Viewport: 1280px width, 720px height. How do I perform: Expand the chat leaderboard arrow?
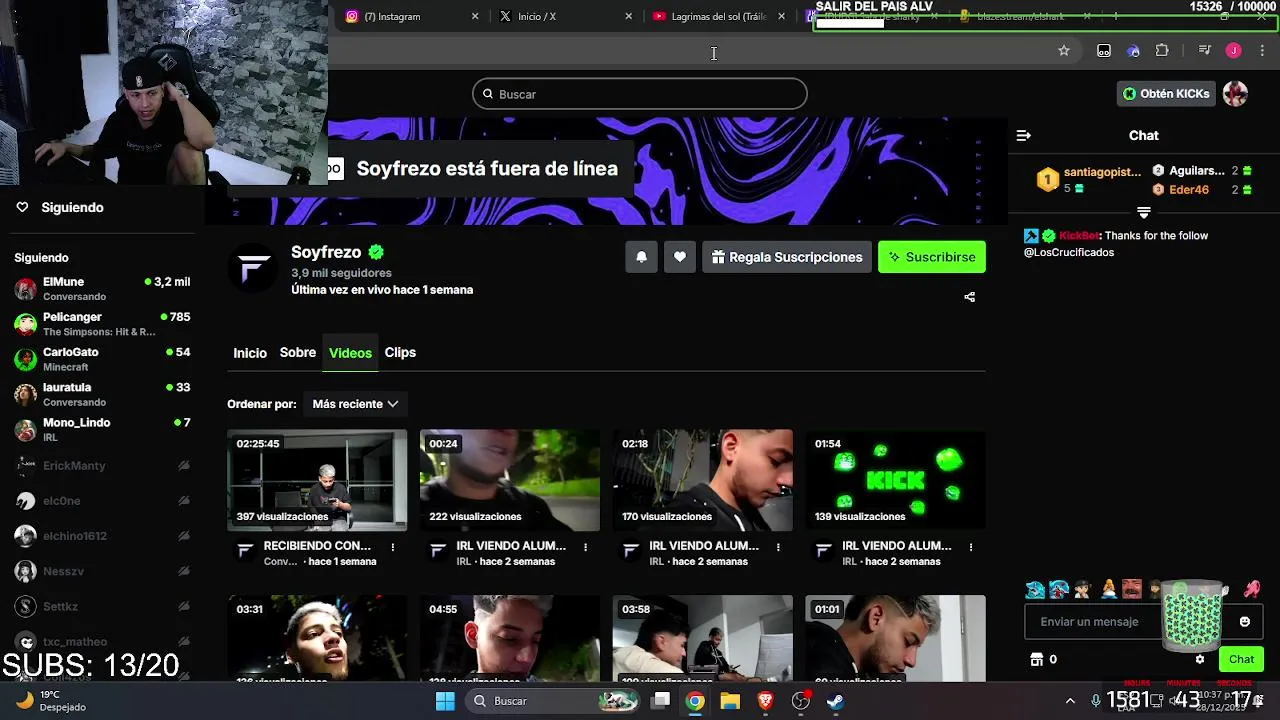tap(1144, 213)
